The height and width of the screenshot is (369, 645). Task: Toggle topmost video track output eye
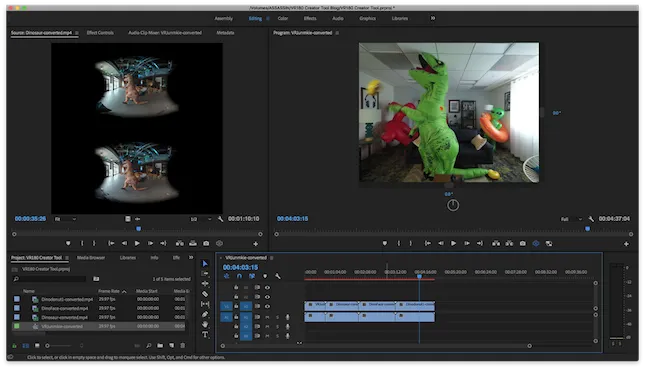point(267,288)
